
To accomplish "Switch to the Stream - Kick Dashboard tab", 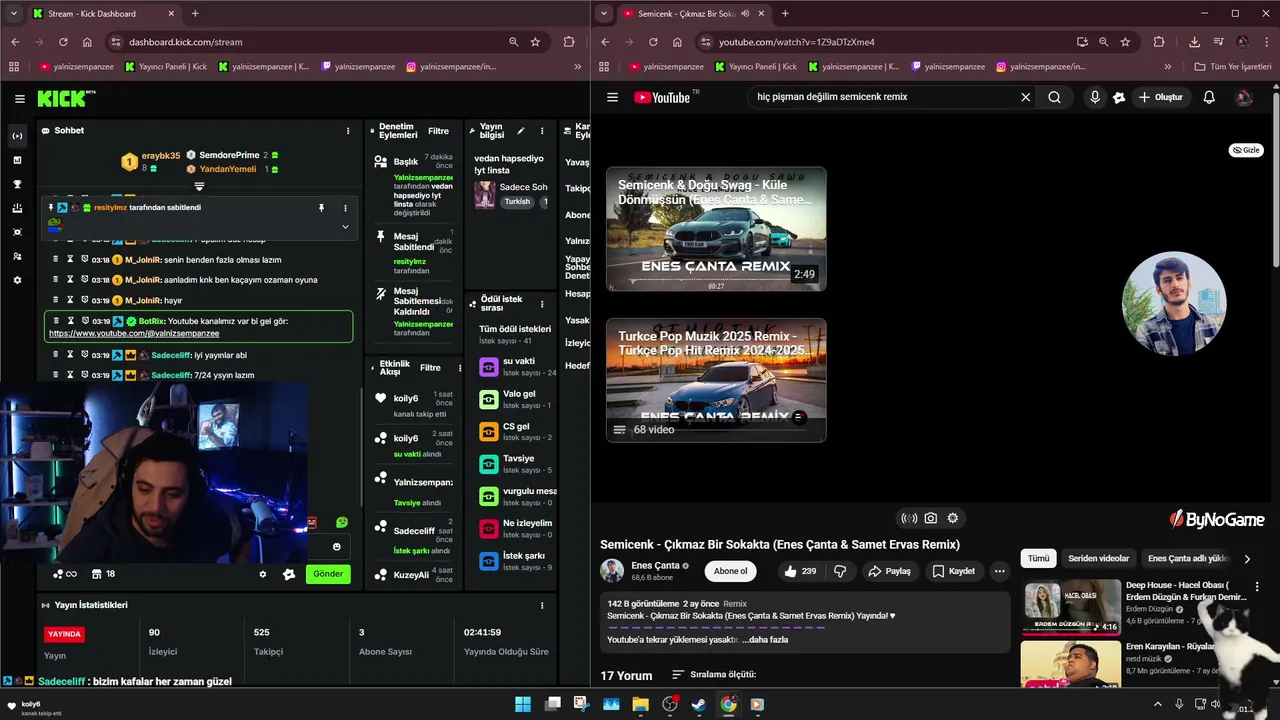I will point(102,14).
